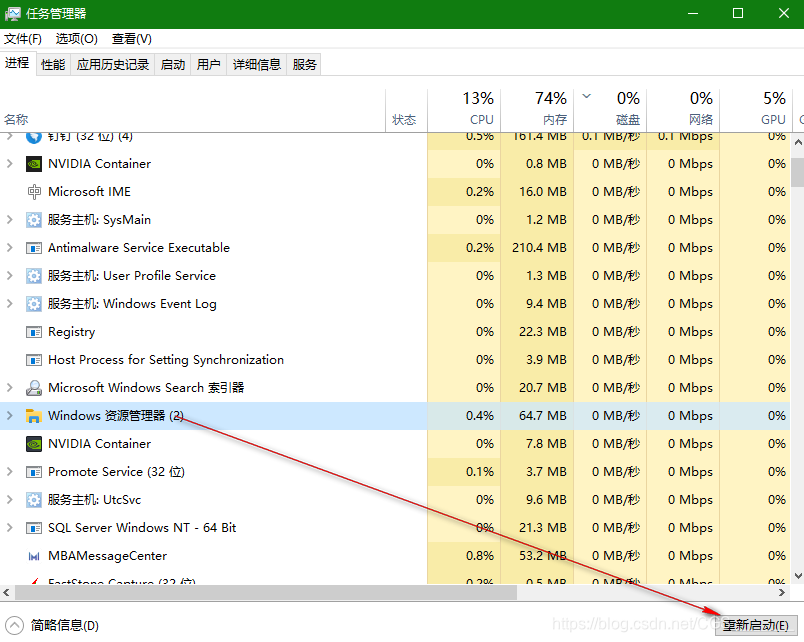Image resolution: width=804 pixels, height=642 pixels.
Task: Click the first NVIDIA Container icon (0.8 MB row)
Action: 34,164
